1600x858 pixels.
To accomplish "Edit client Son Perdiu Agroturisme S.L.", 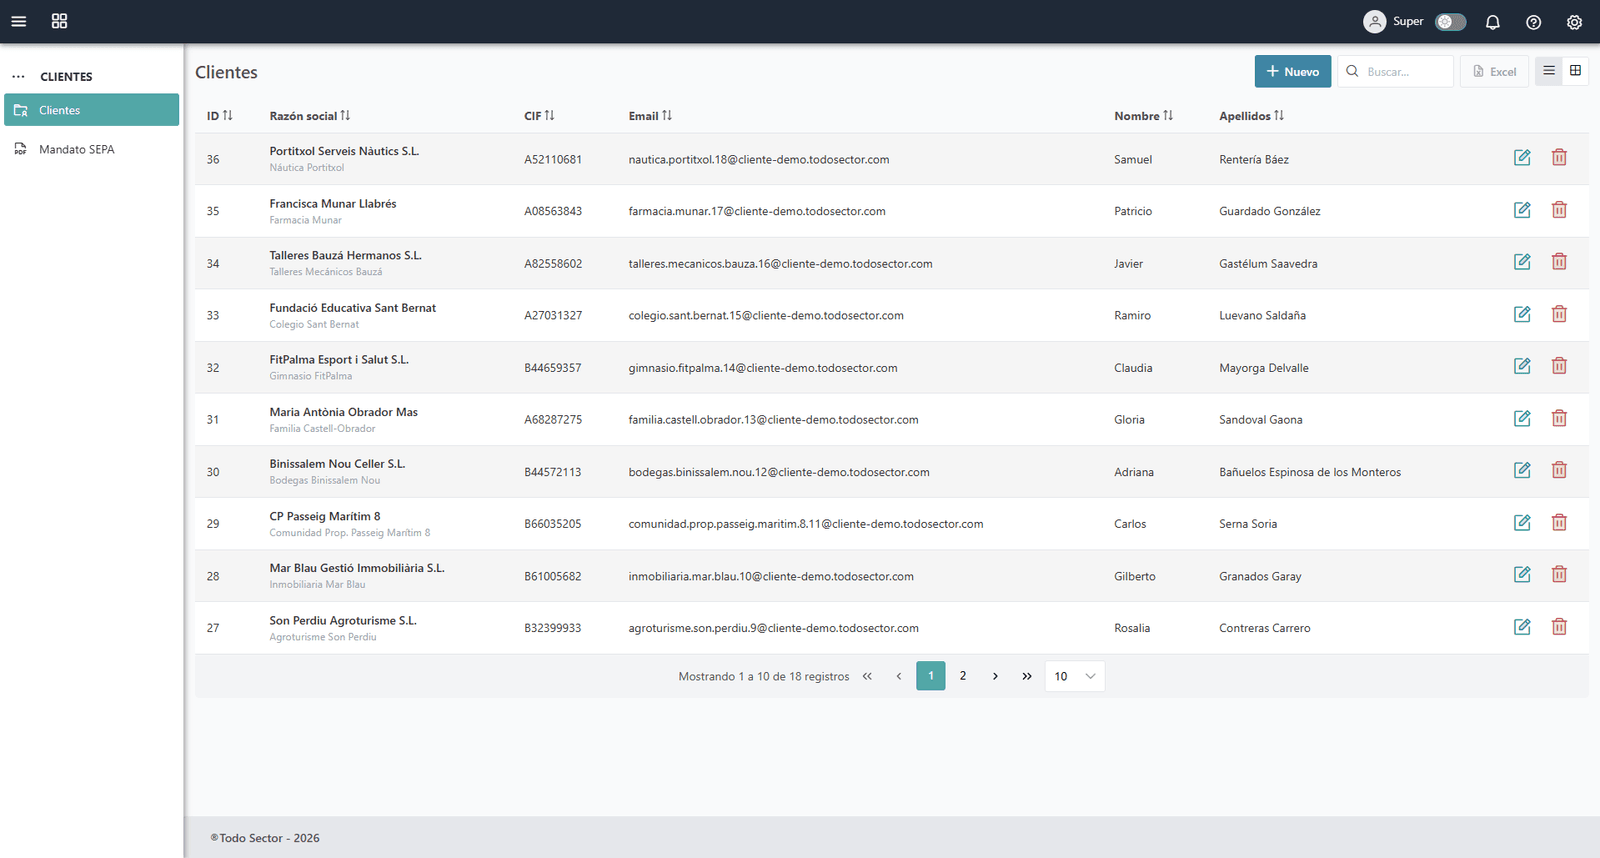I will click(1522, 627).
